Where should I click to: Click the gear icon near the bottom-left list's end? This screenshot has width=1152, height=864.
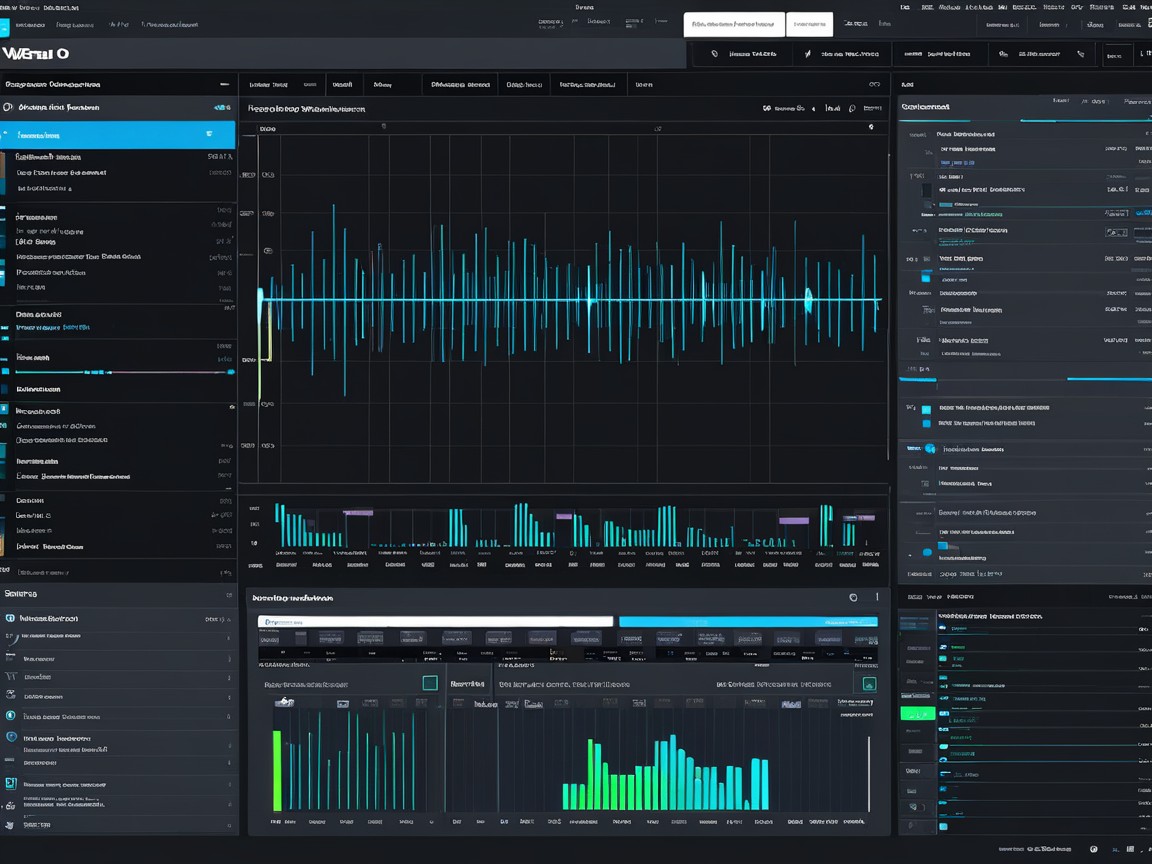[x=10, y=806]
